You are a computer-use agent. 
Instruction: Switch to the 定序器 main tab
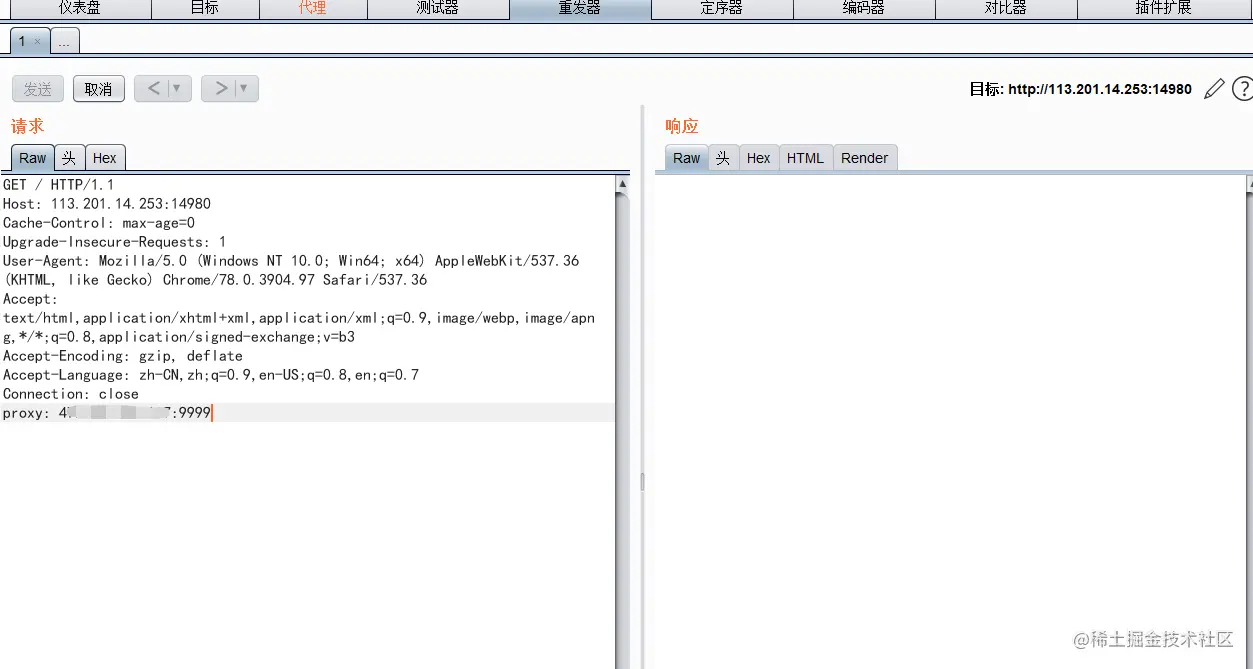722,8
